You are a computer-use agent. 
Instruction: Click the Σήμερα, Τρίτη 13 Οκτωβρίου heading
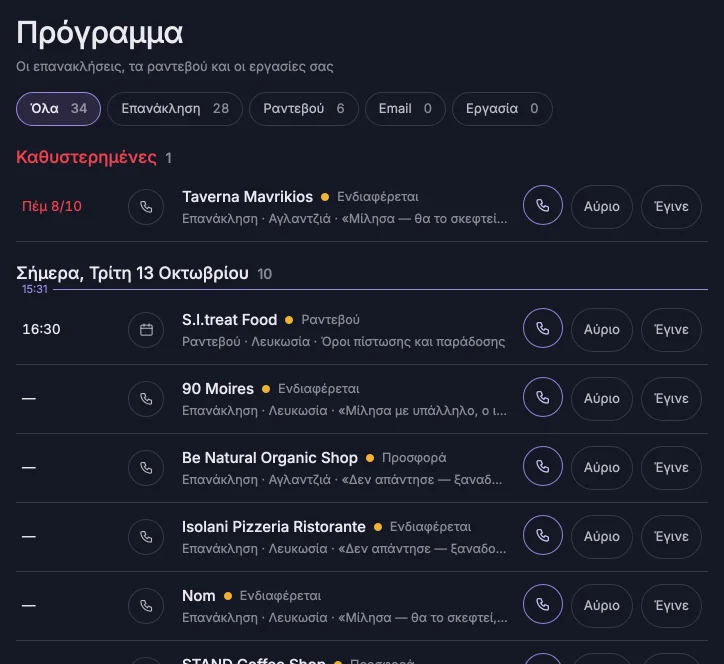coord(133,273)
